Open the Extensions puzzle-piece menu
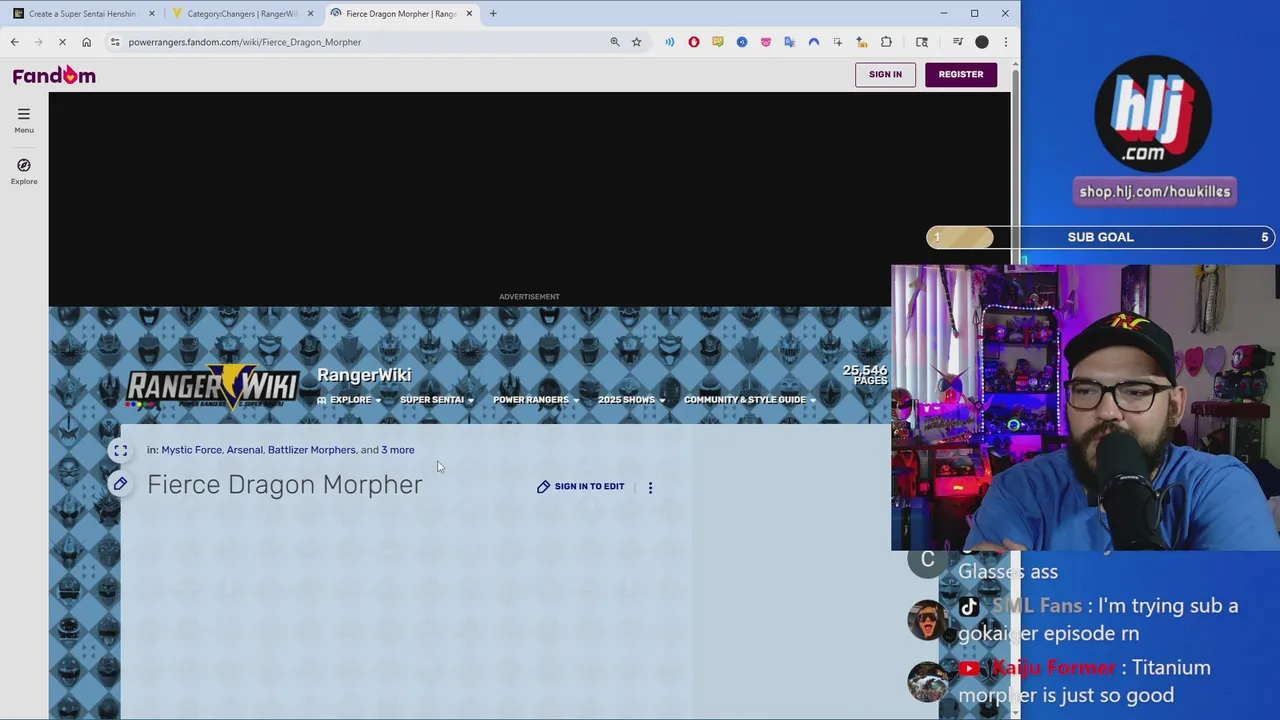Image resolution: width=1280 pixels, height=720 pixels. point(886,42)
